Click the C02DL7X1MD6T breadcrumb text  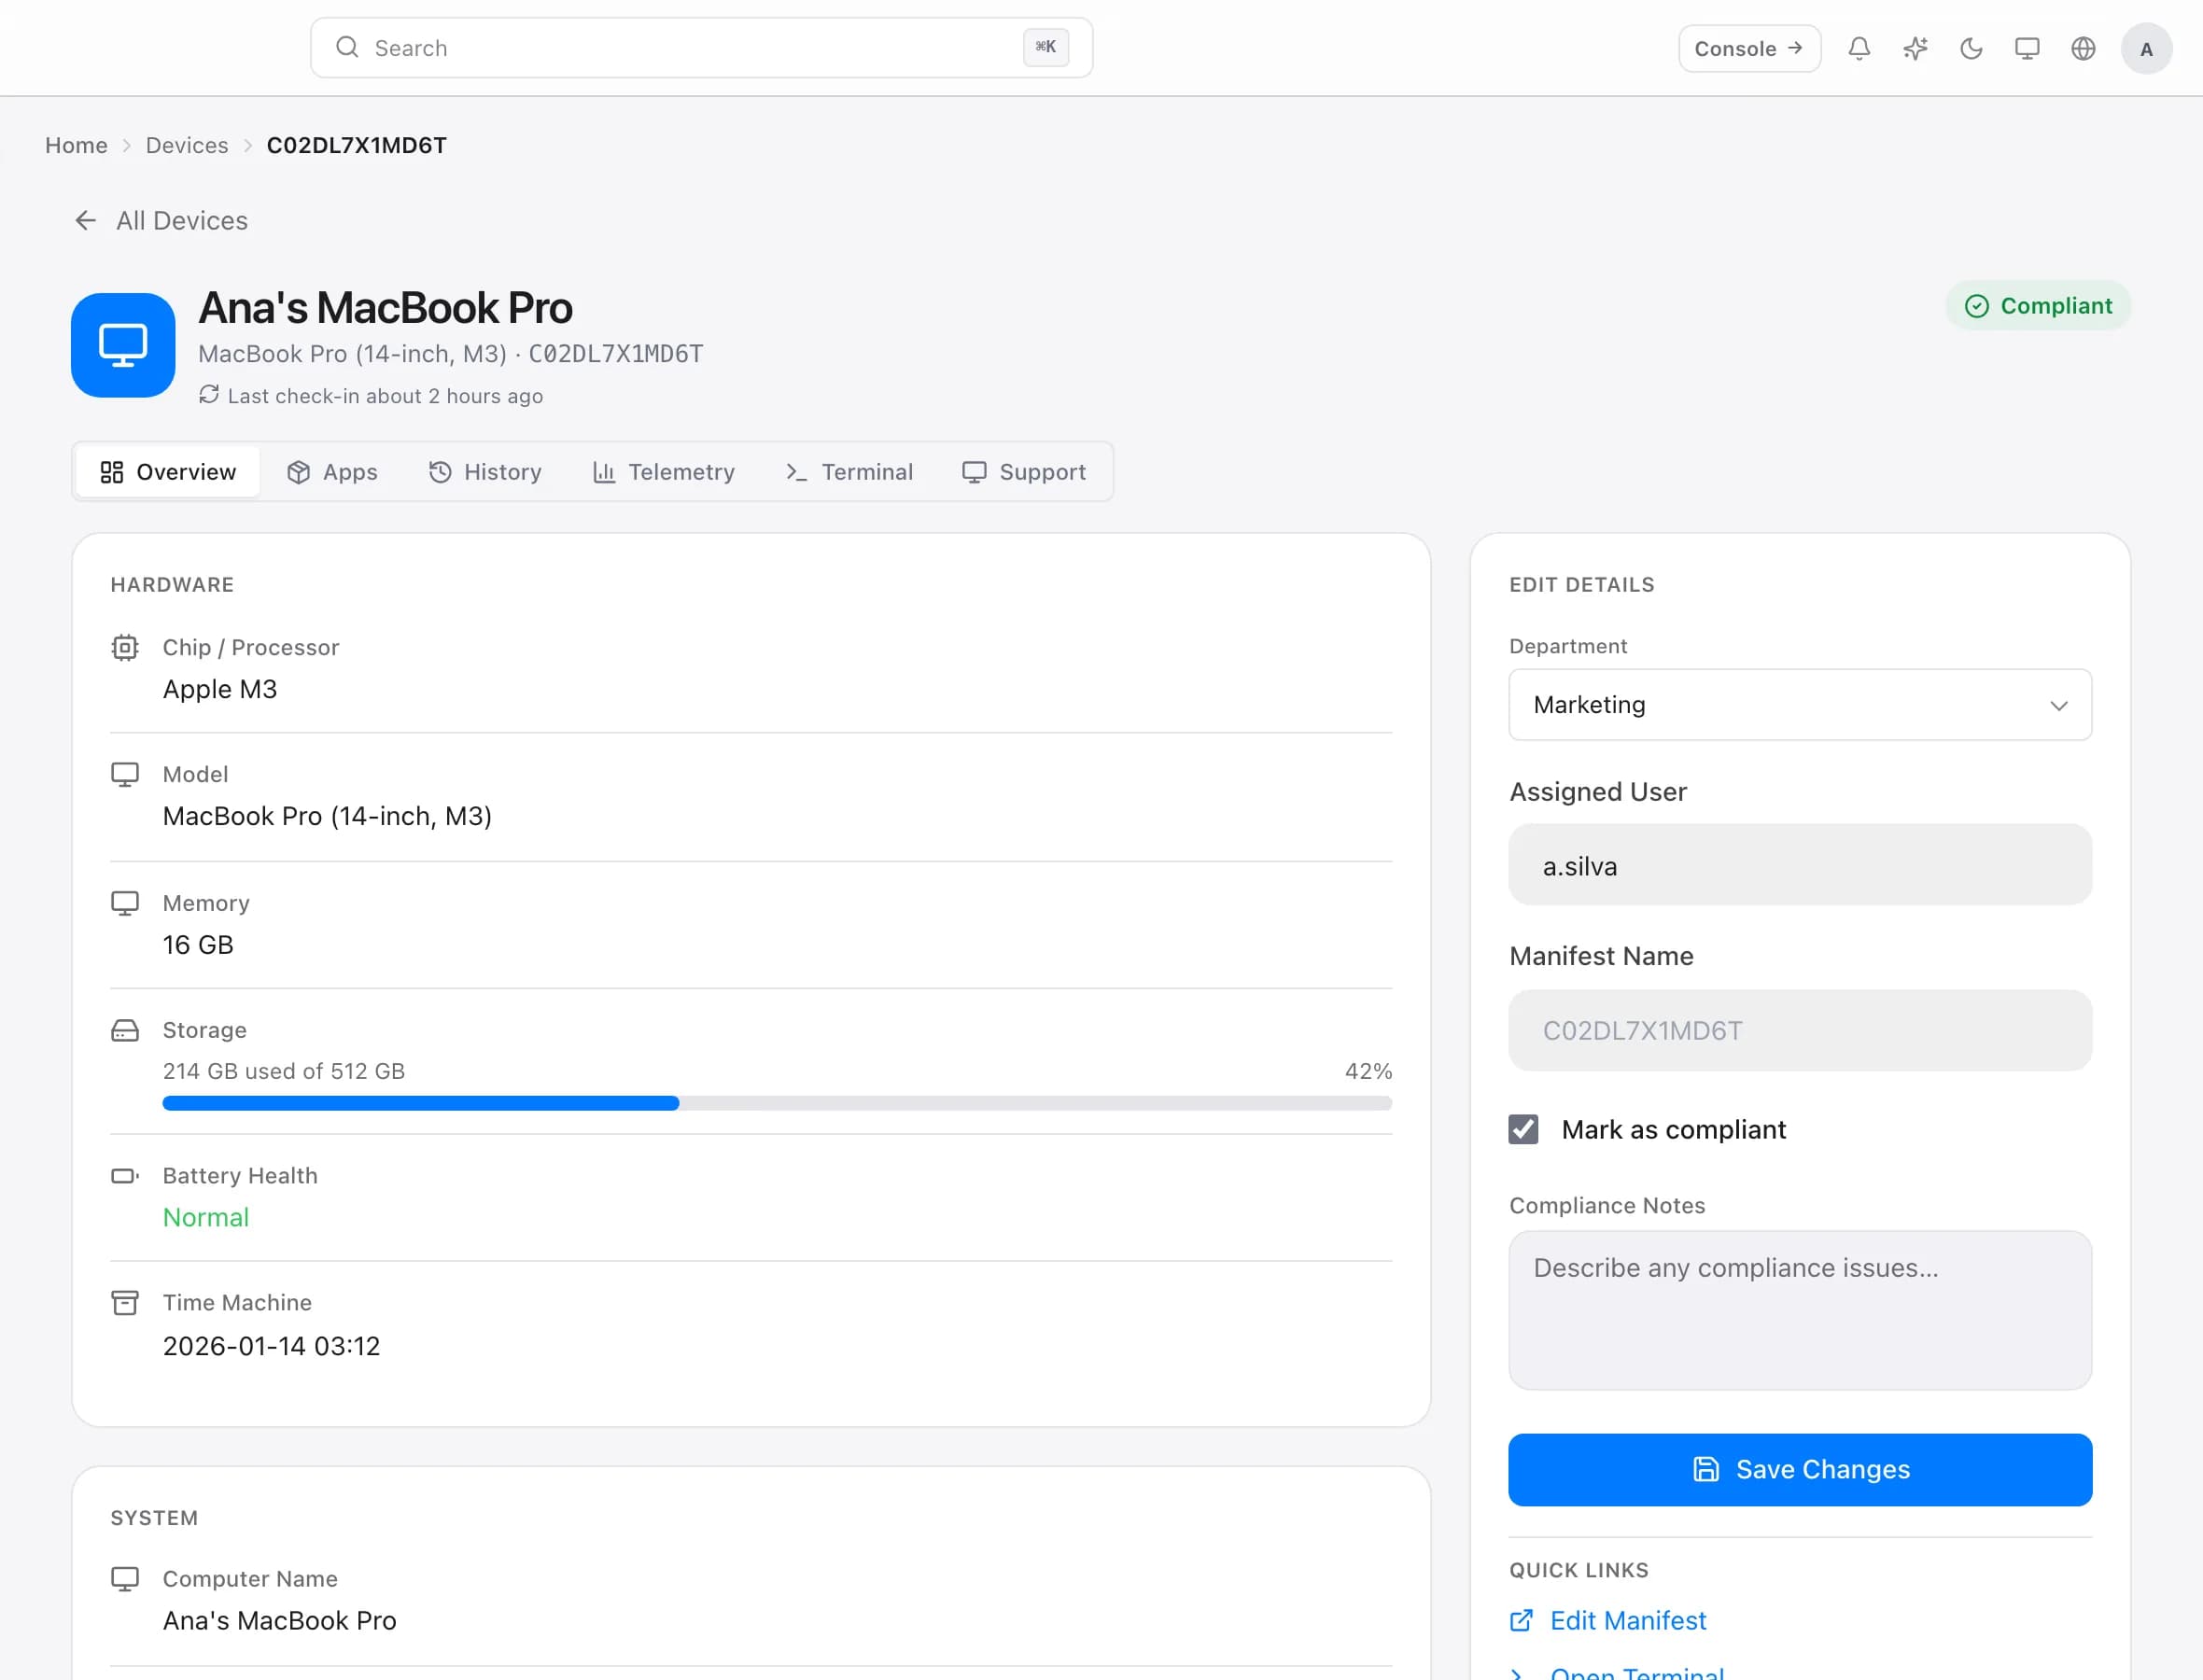(357, 145)
